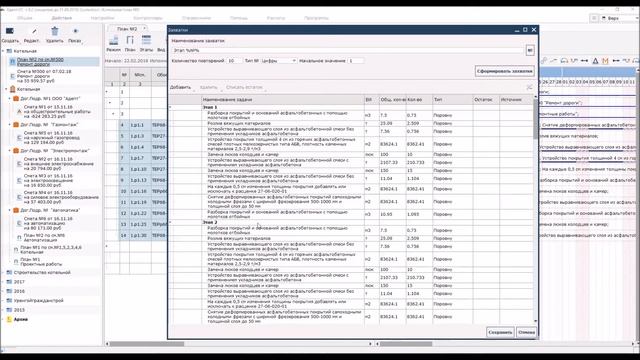Click row 4 cell 1.р1.1 in plan grid

(x=140, y=125)
